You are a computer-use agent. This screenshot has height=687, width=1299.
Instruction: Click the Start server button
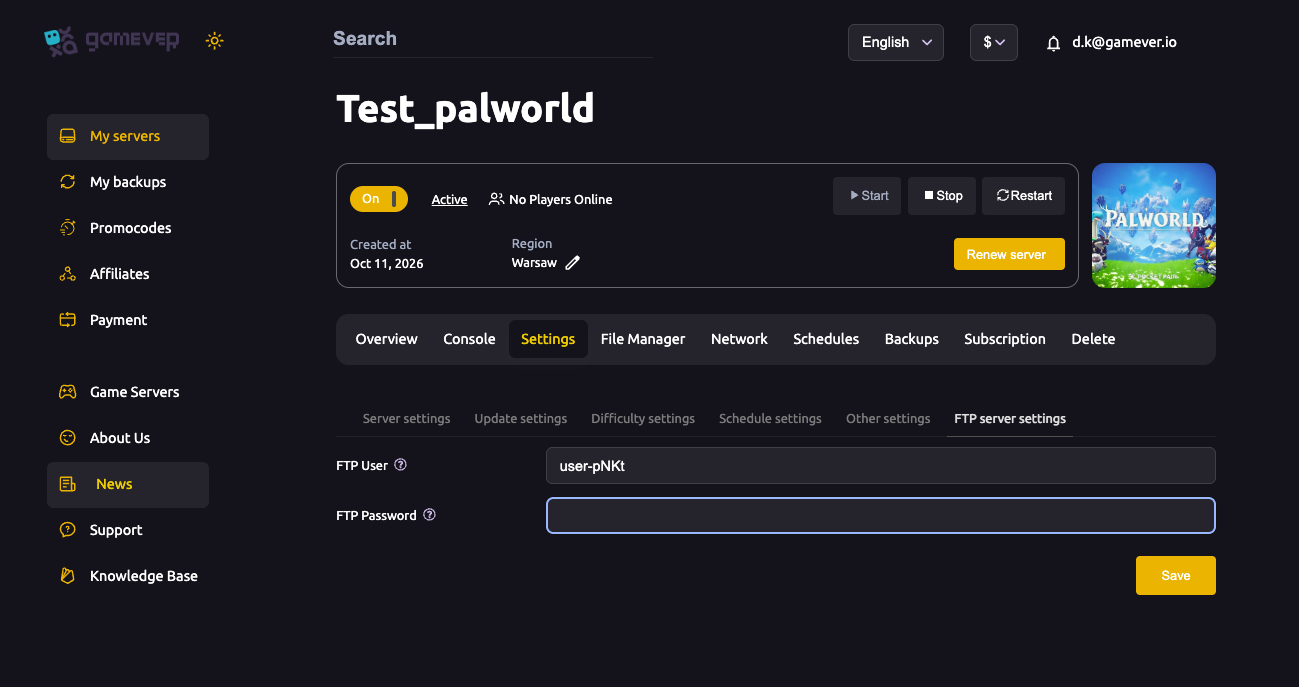click(867, 196)
